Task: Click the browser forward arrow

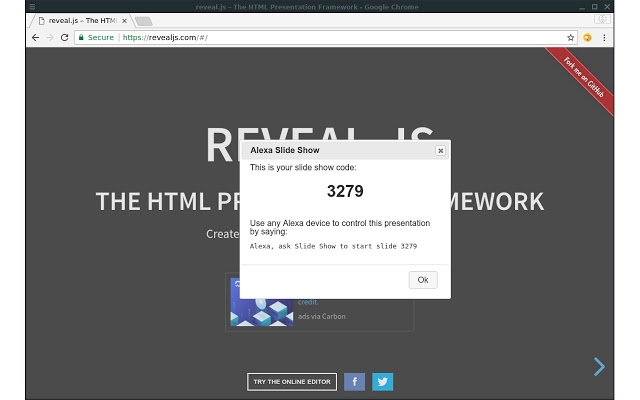Action: pyautogui.click(x=50, y=38)
